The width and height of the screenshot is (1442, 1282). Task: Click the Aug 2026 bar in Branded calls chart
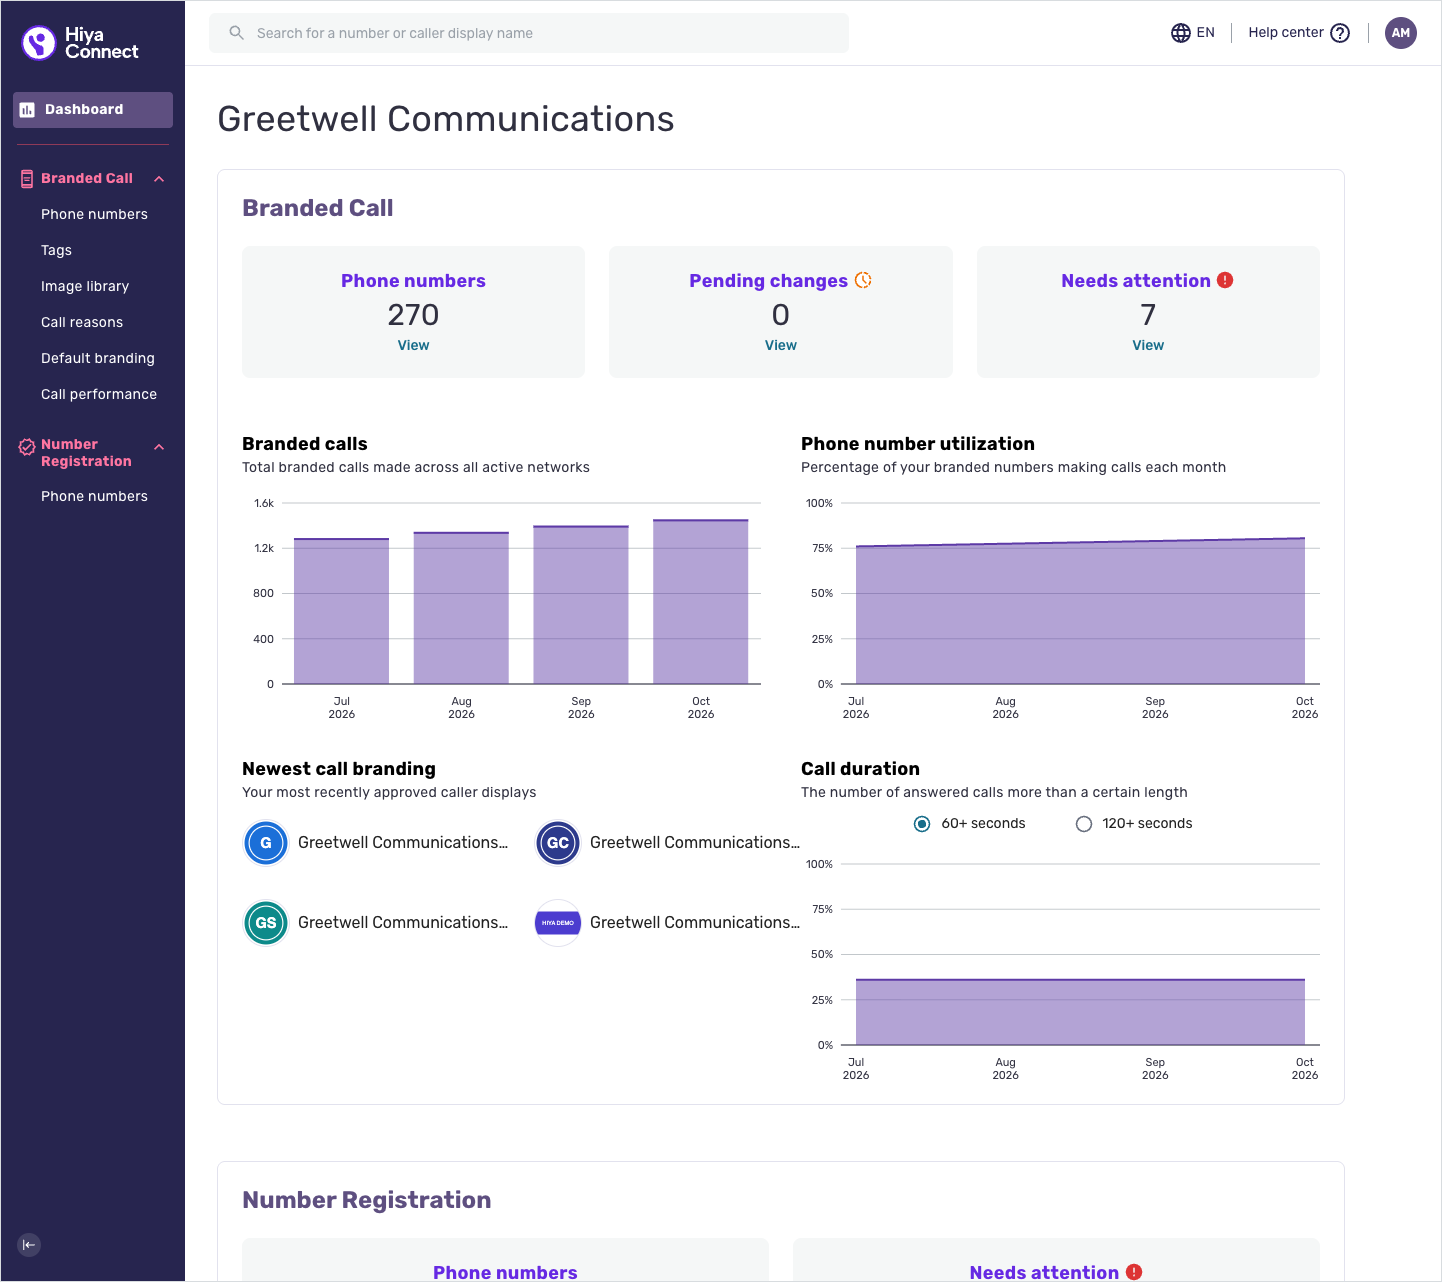pos(461,608)
